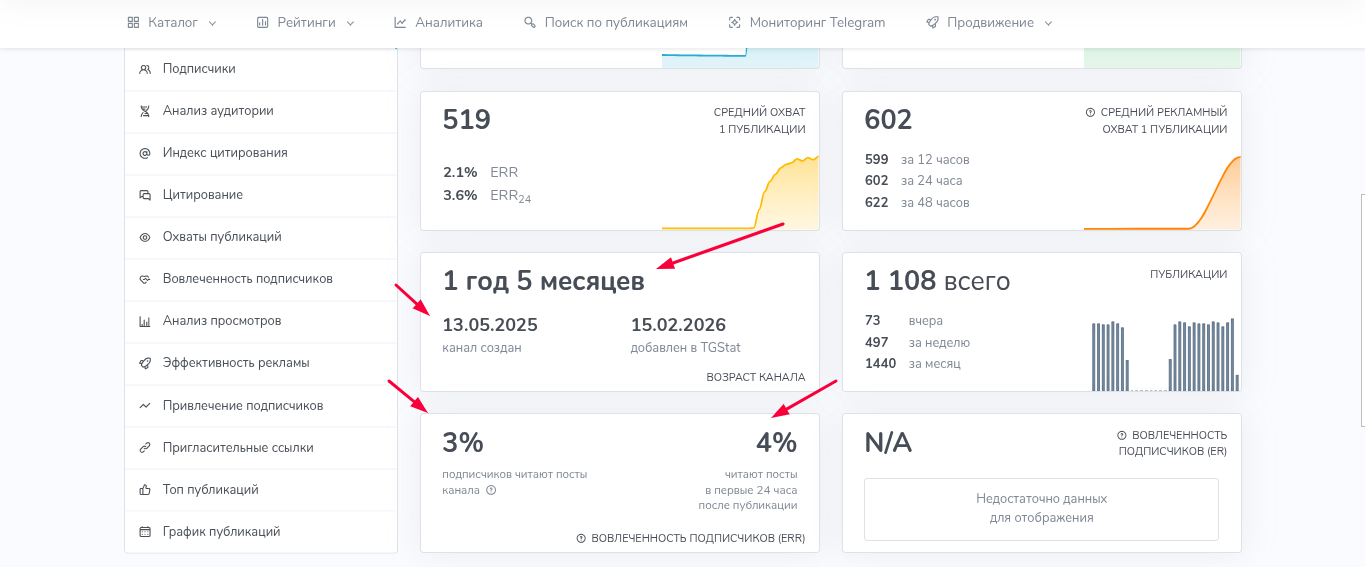The image size is (1365, 567).
Task: Click help icon after 'читают посты канала'
Action: tap(491, 490)
